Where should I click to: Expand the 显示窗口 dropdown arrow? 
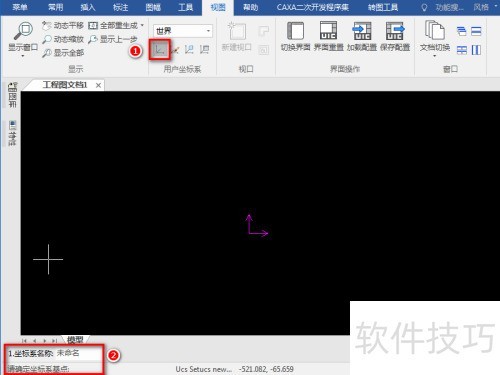pos(23,56)
